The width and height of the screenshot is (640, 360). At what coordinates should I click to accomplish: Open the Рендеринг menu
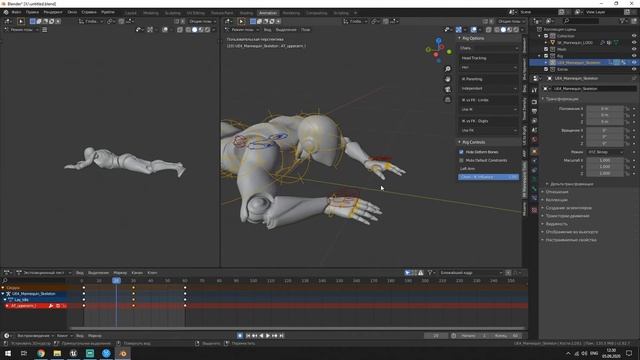click(x=53, y=12)
